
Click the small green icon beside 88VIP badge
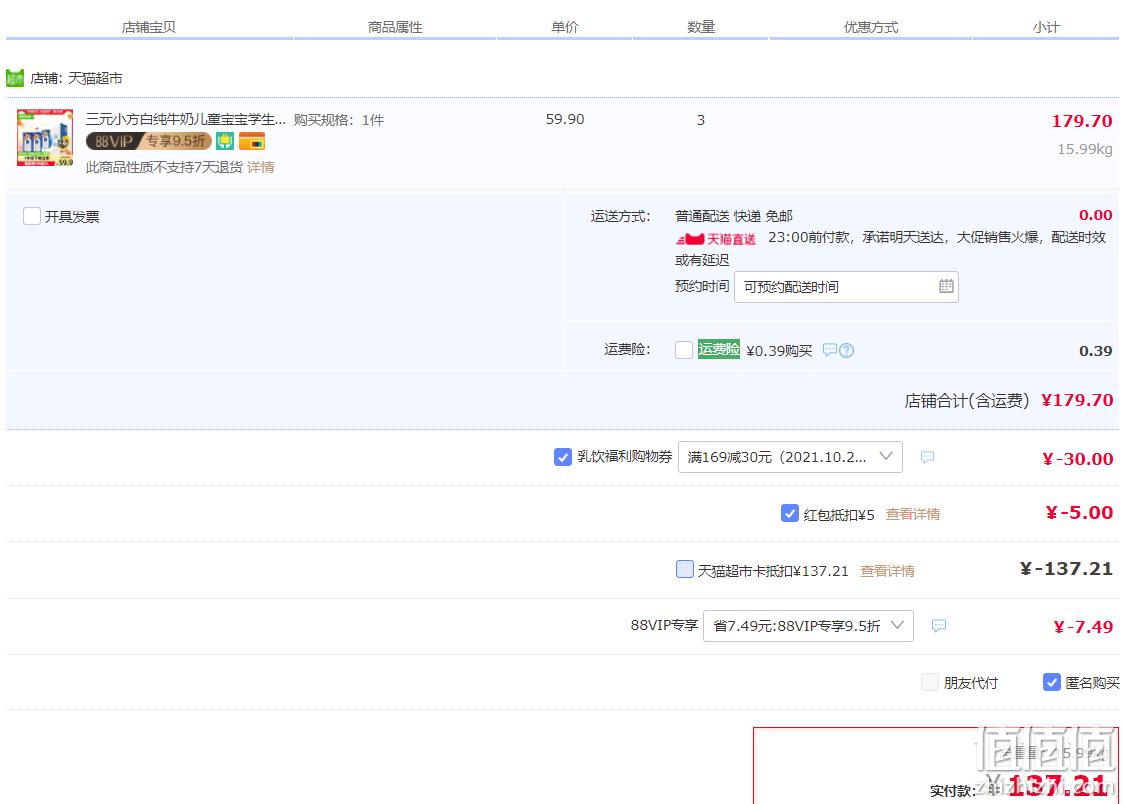coord(225,141)
